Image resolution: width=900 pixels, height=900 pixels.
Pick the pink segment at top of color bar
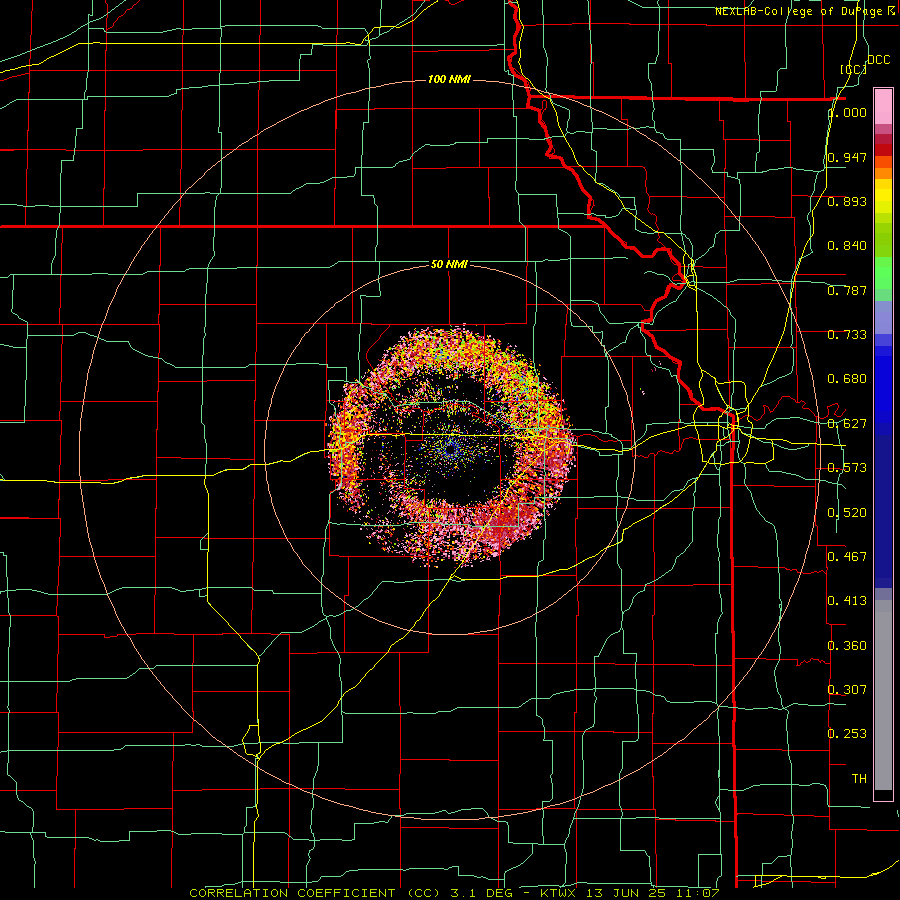pos(883,106)
